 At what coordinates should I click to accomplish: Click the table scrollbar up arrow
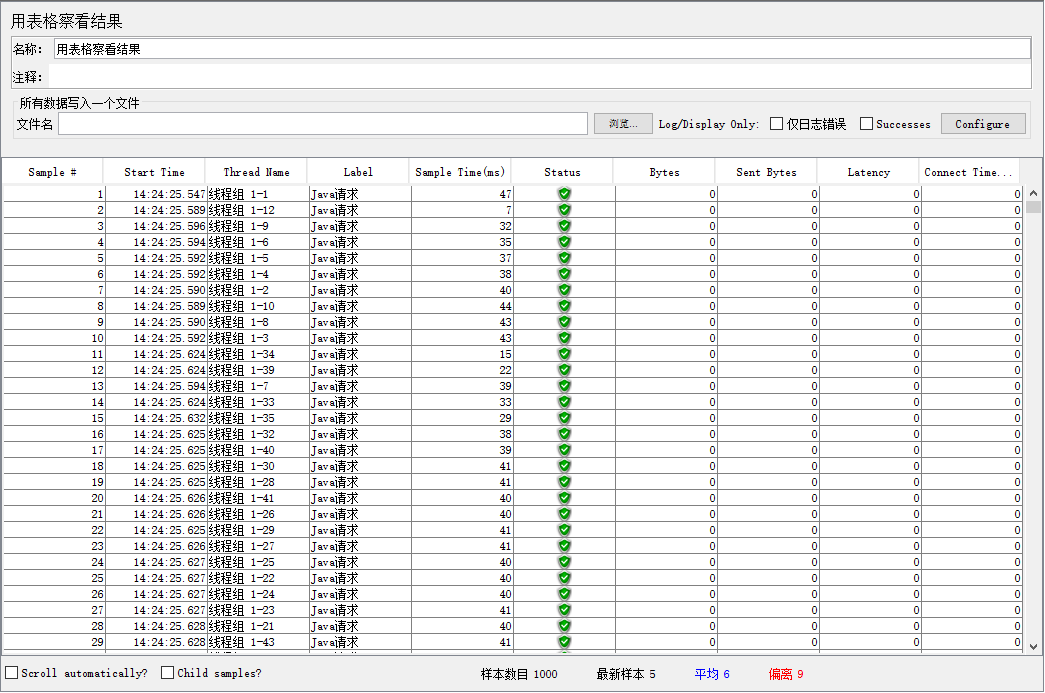(x=1033, y=193)
